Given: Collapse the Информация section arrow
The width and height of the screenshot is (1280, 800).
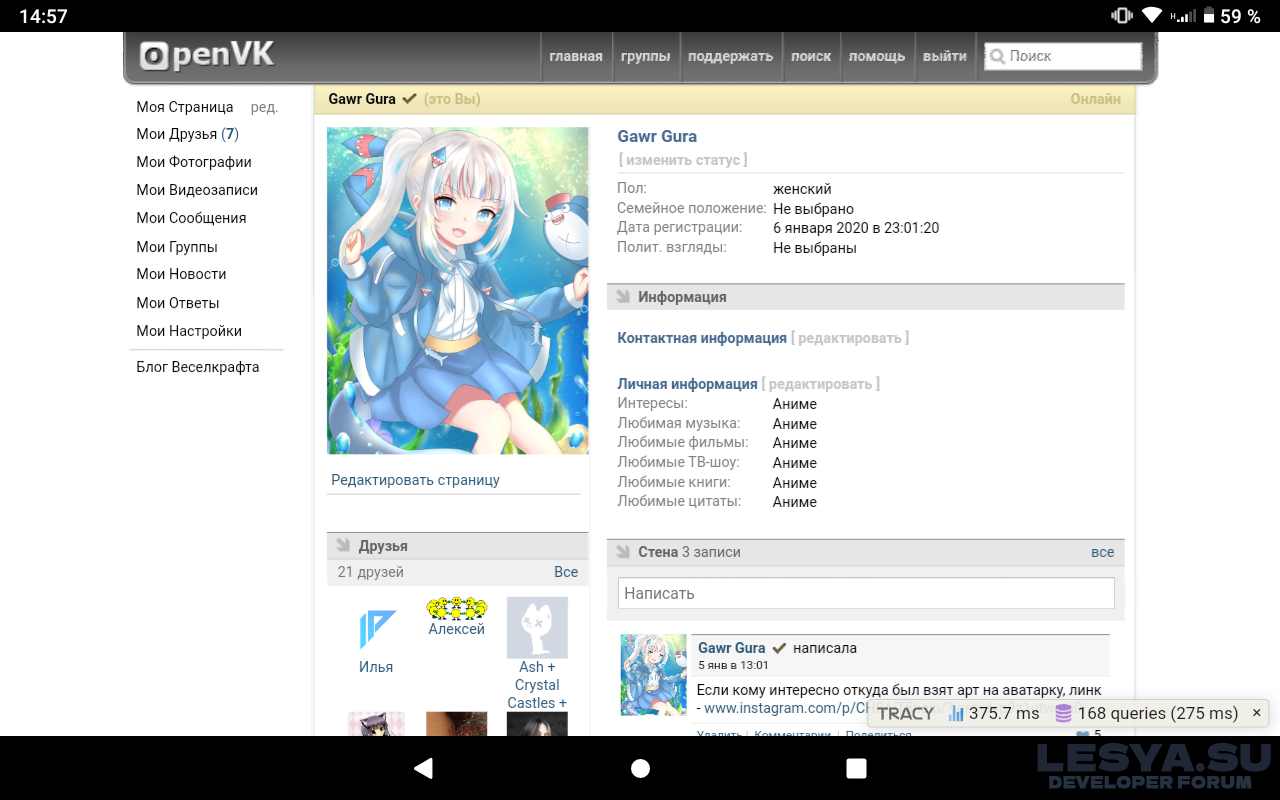Looking at the screenshot, I should click(623, 297).
